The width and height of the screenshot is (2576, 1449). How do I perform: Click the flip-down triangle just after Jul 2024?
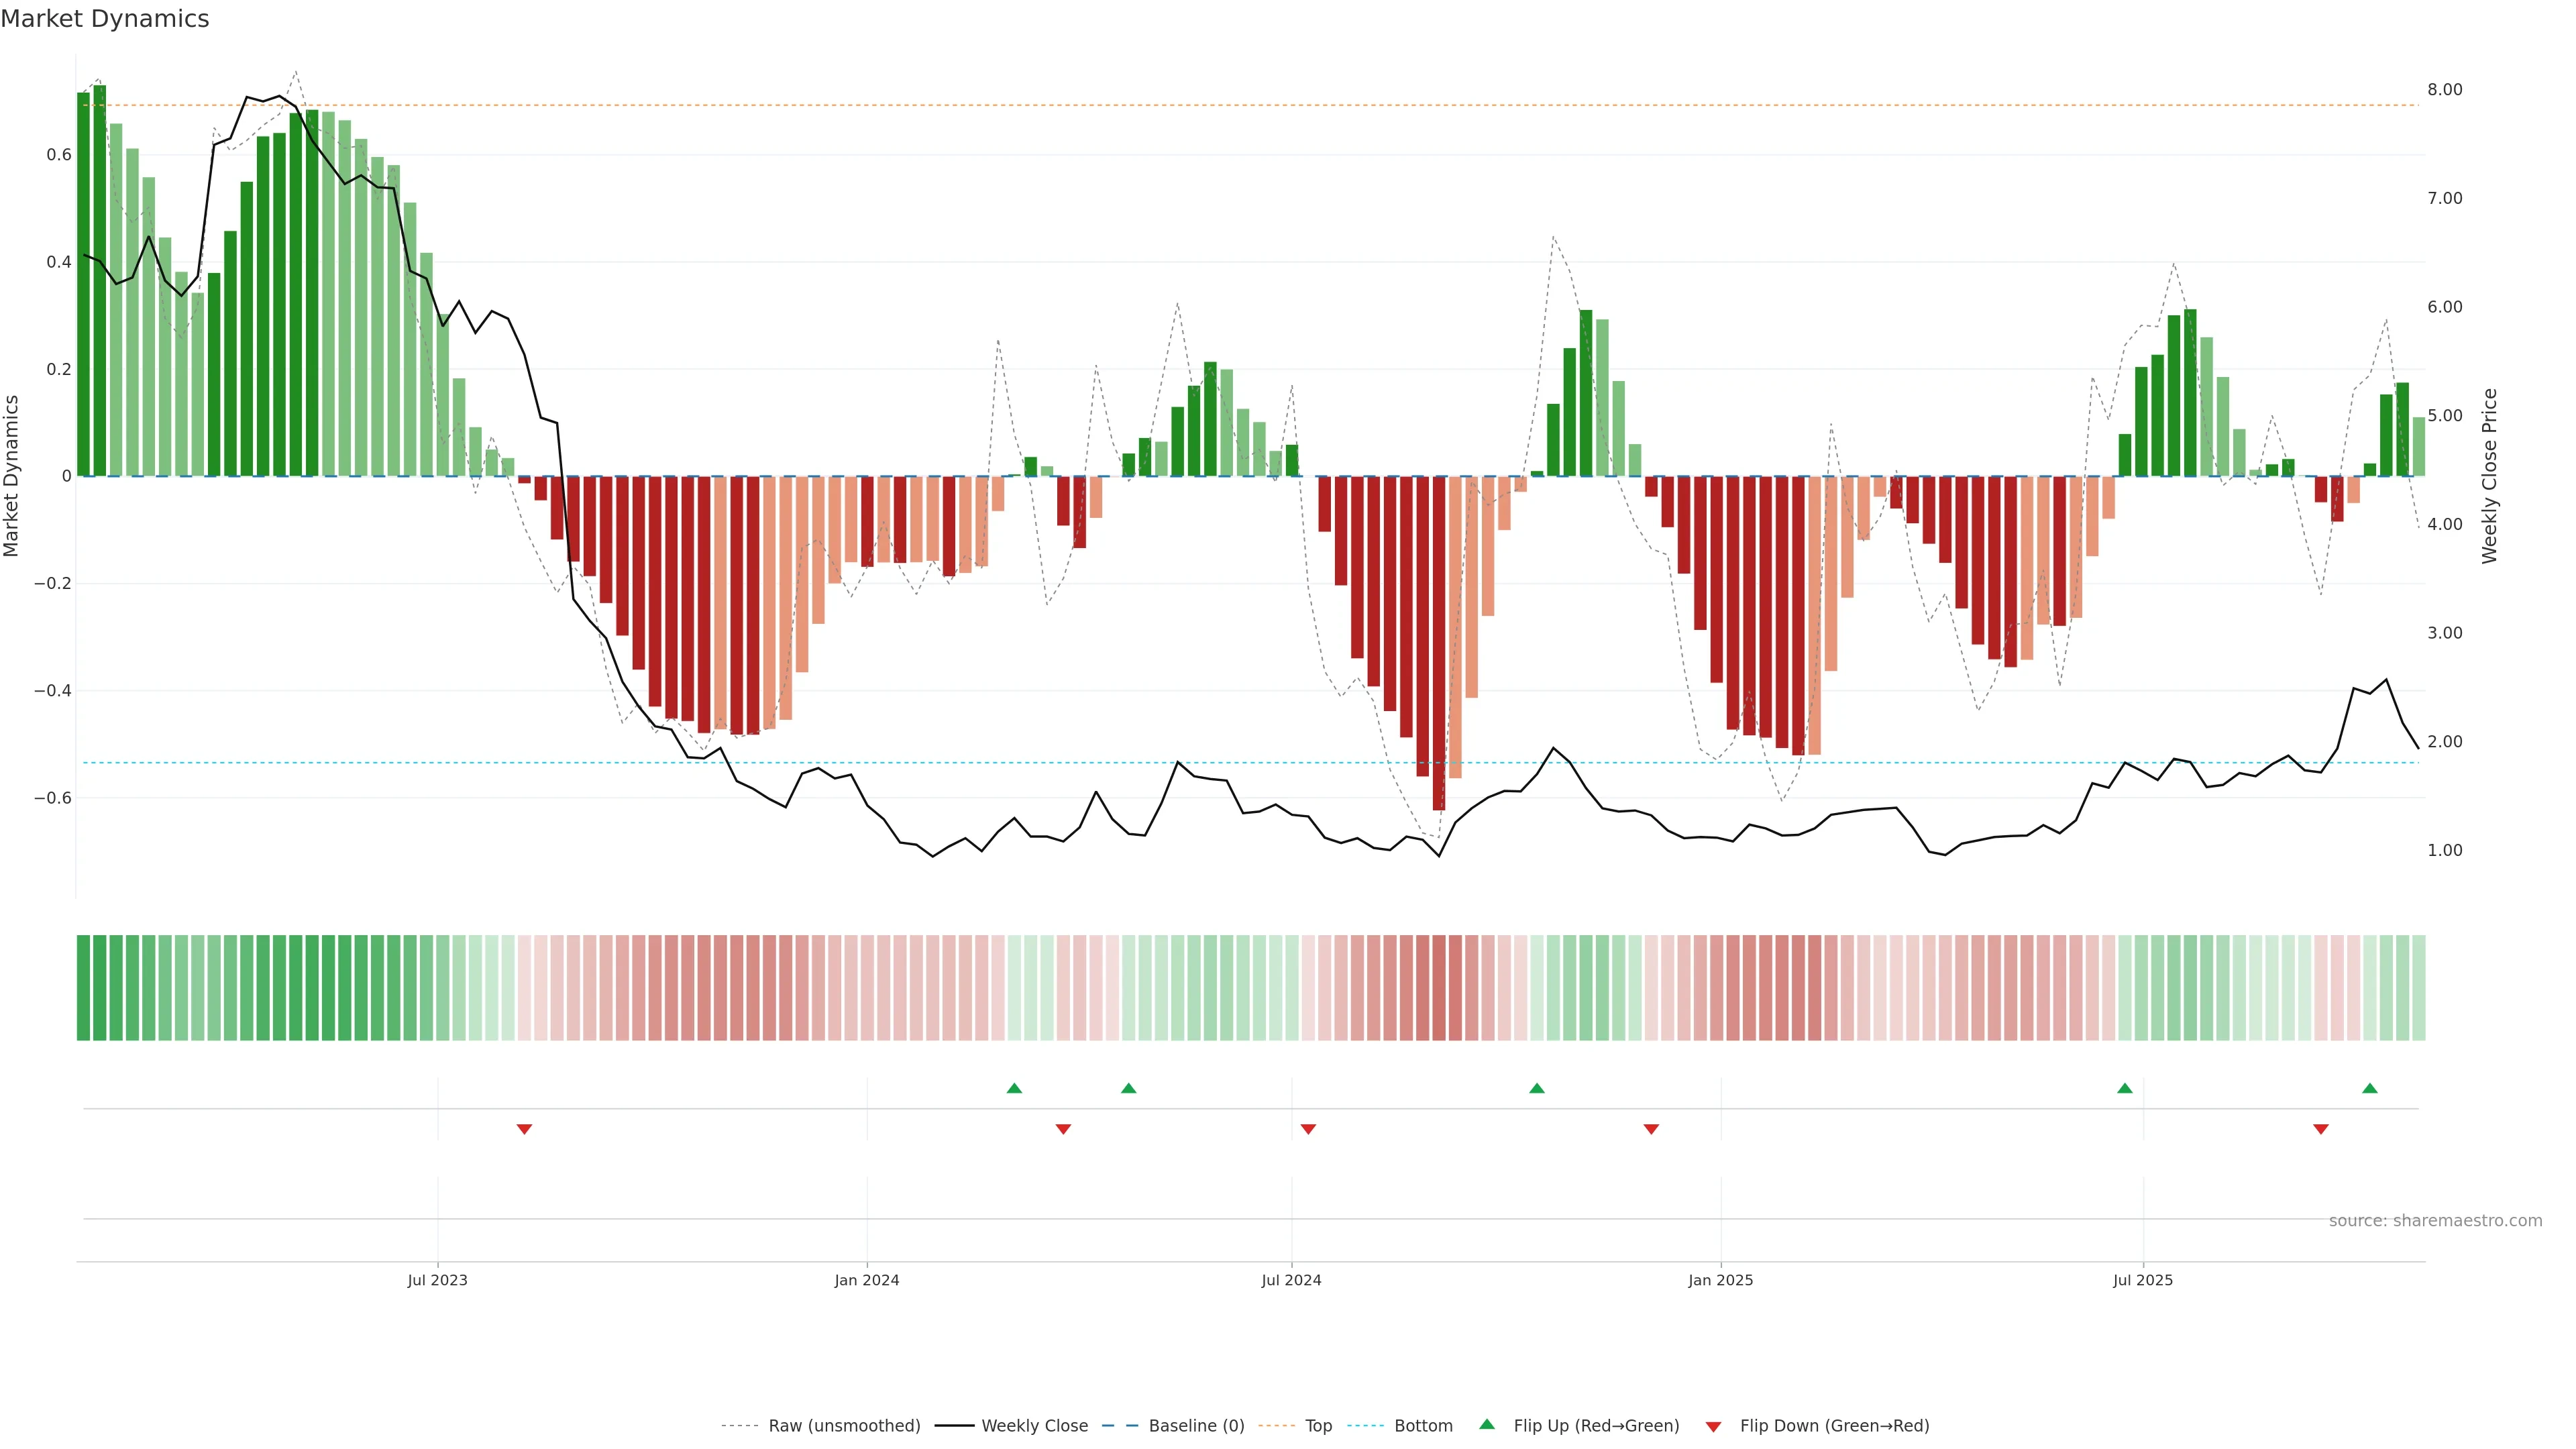click(x=1308, y=1129)
